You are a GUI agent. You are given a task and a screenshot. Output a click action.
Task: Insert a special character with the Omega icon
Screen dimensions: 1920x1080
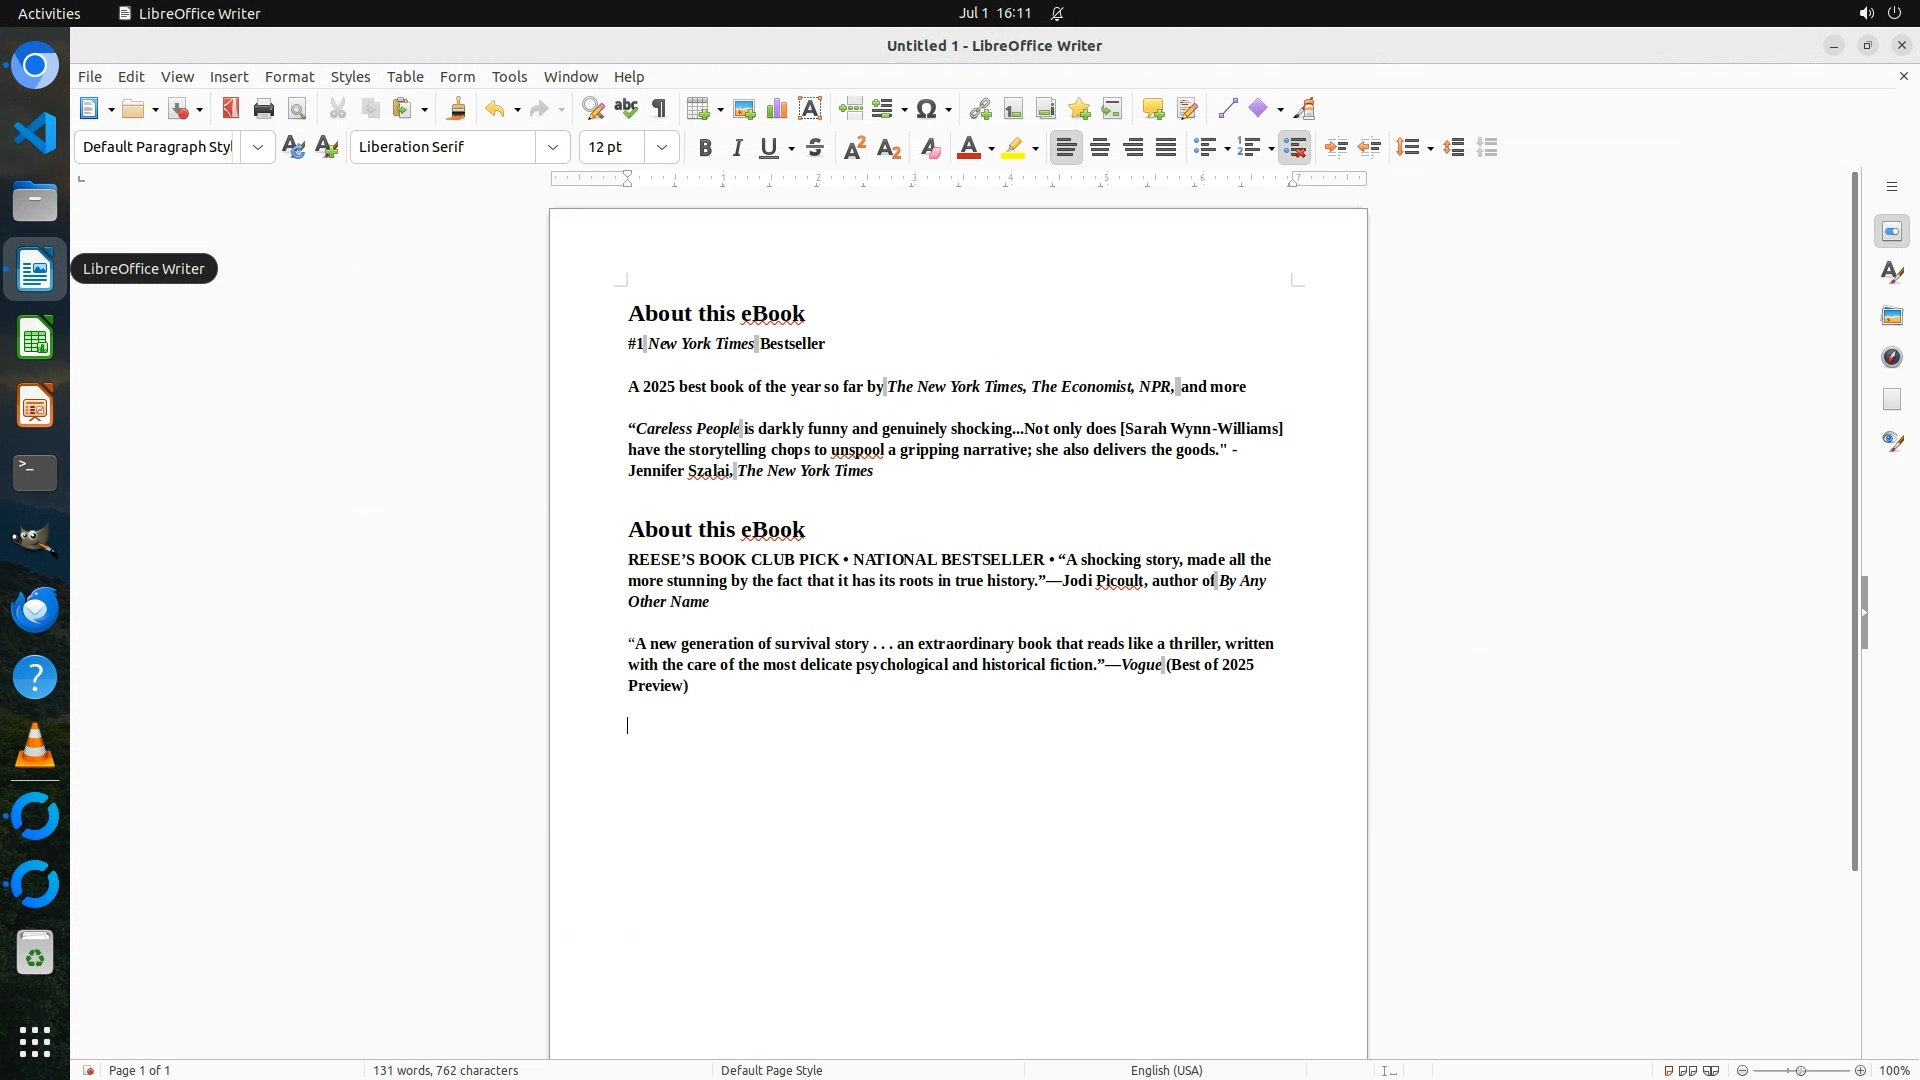926,109
